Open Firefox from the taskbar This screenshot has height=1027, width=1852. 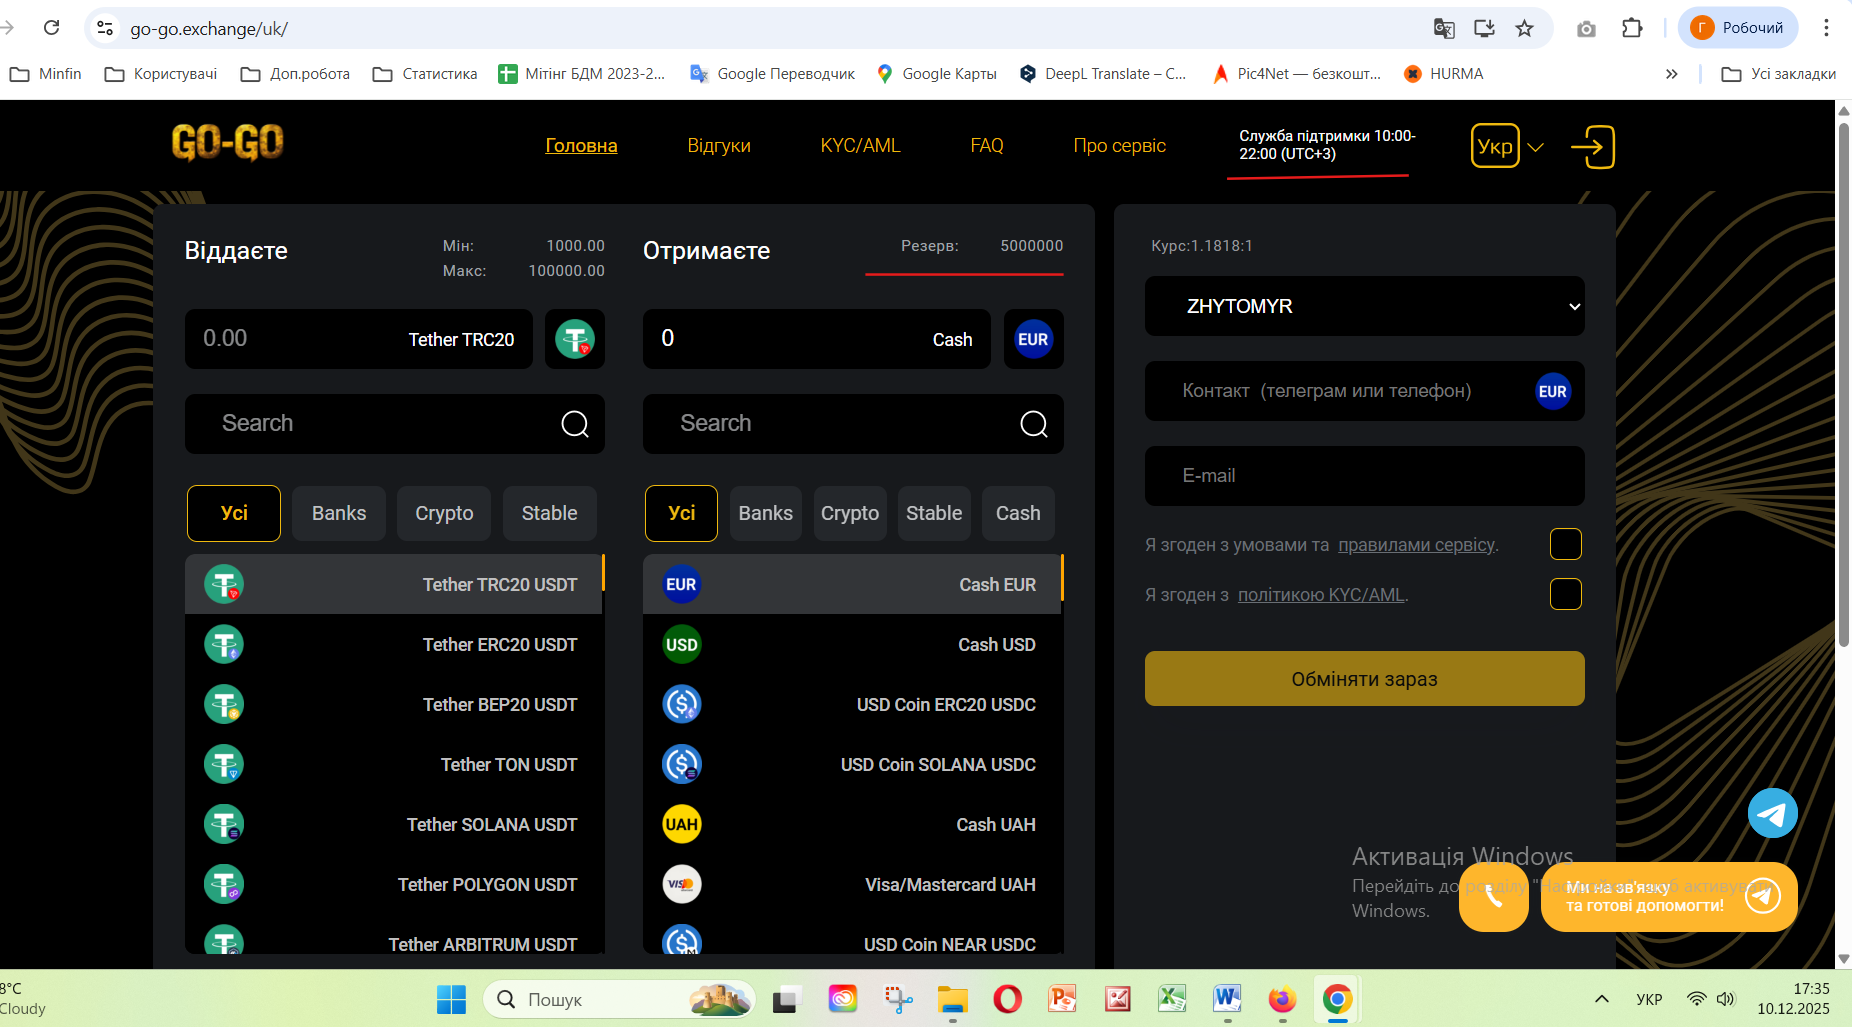(x=1282, y=999)
